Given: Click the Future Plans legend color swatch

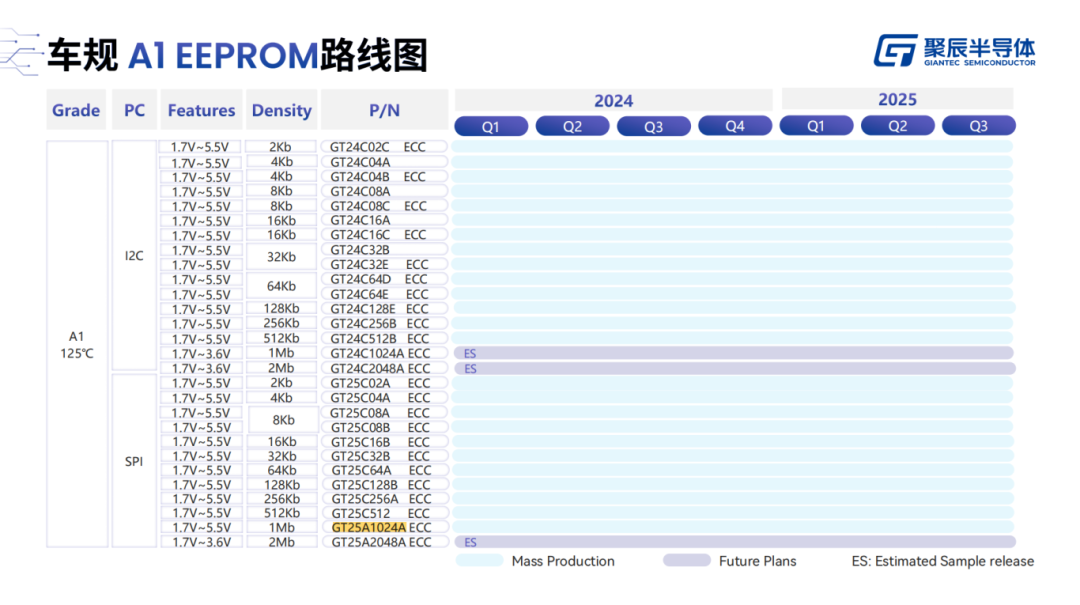Looking at the screenshot, I should point(687,561).
